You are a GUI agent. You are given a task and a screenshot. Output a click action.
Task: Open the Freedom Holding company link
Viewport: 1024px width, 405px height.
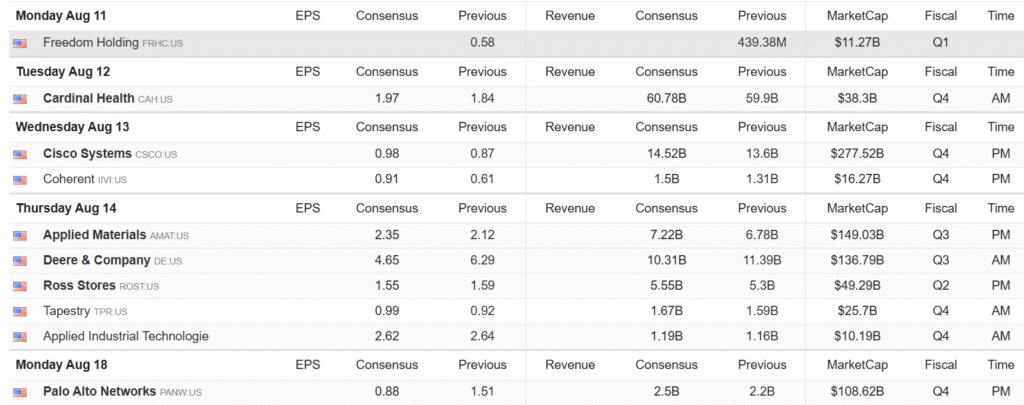(91, 43)
